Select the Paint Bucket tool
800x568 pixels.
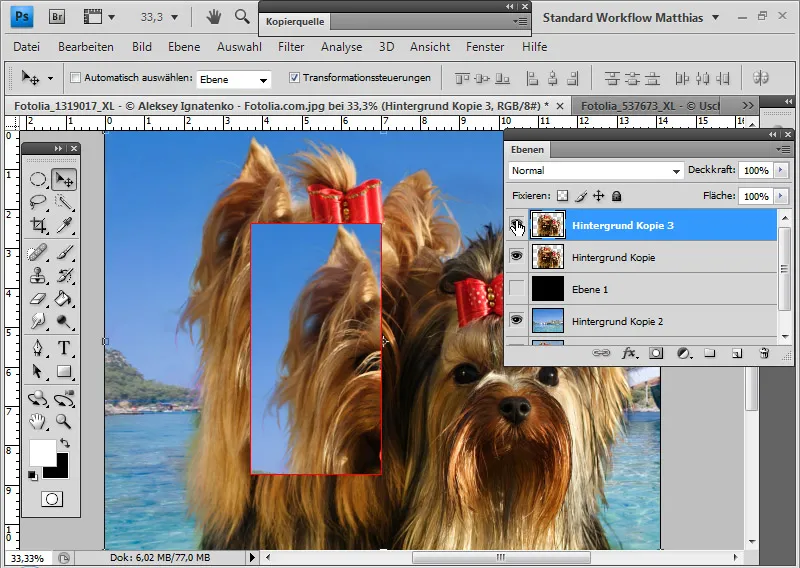[x=64, y=299]
